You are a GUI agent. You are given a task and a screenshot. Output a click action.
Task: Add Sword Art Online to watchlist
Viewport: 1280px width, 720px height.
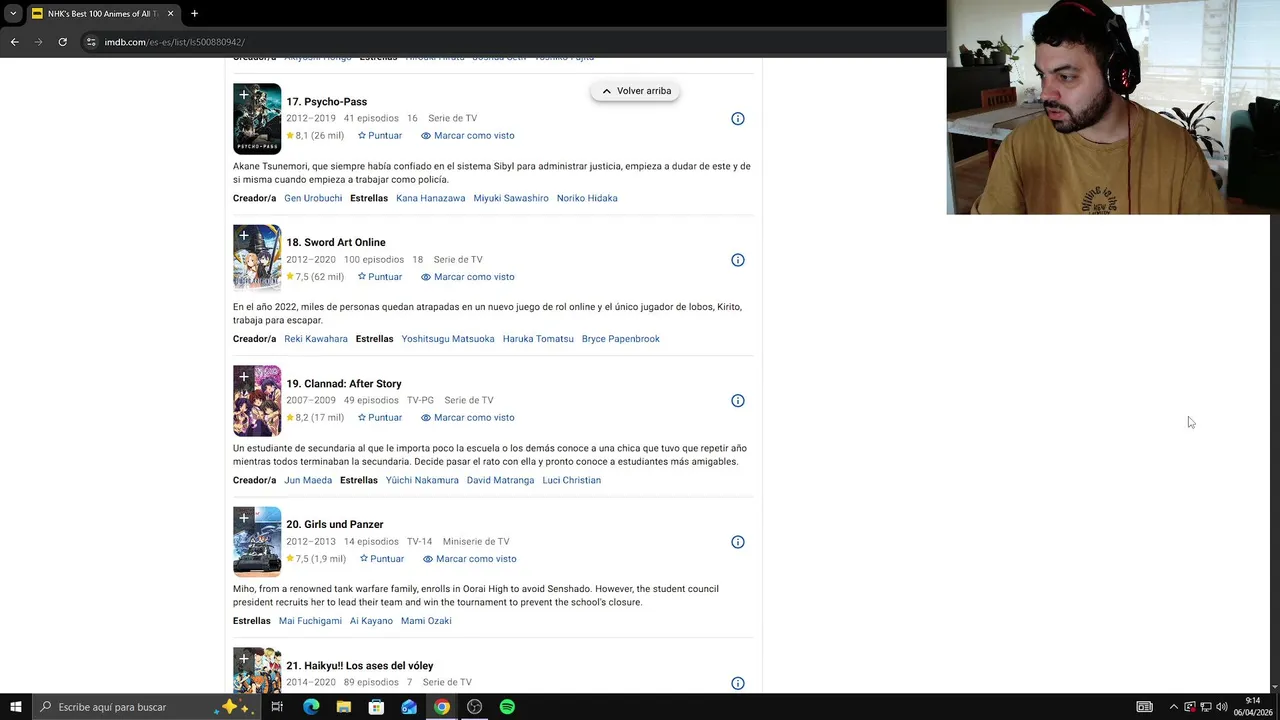tap(243, 236)
